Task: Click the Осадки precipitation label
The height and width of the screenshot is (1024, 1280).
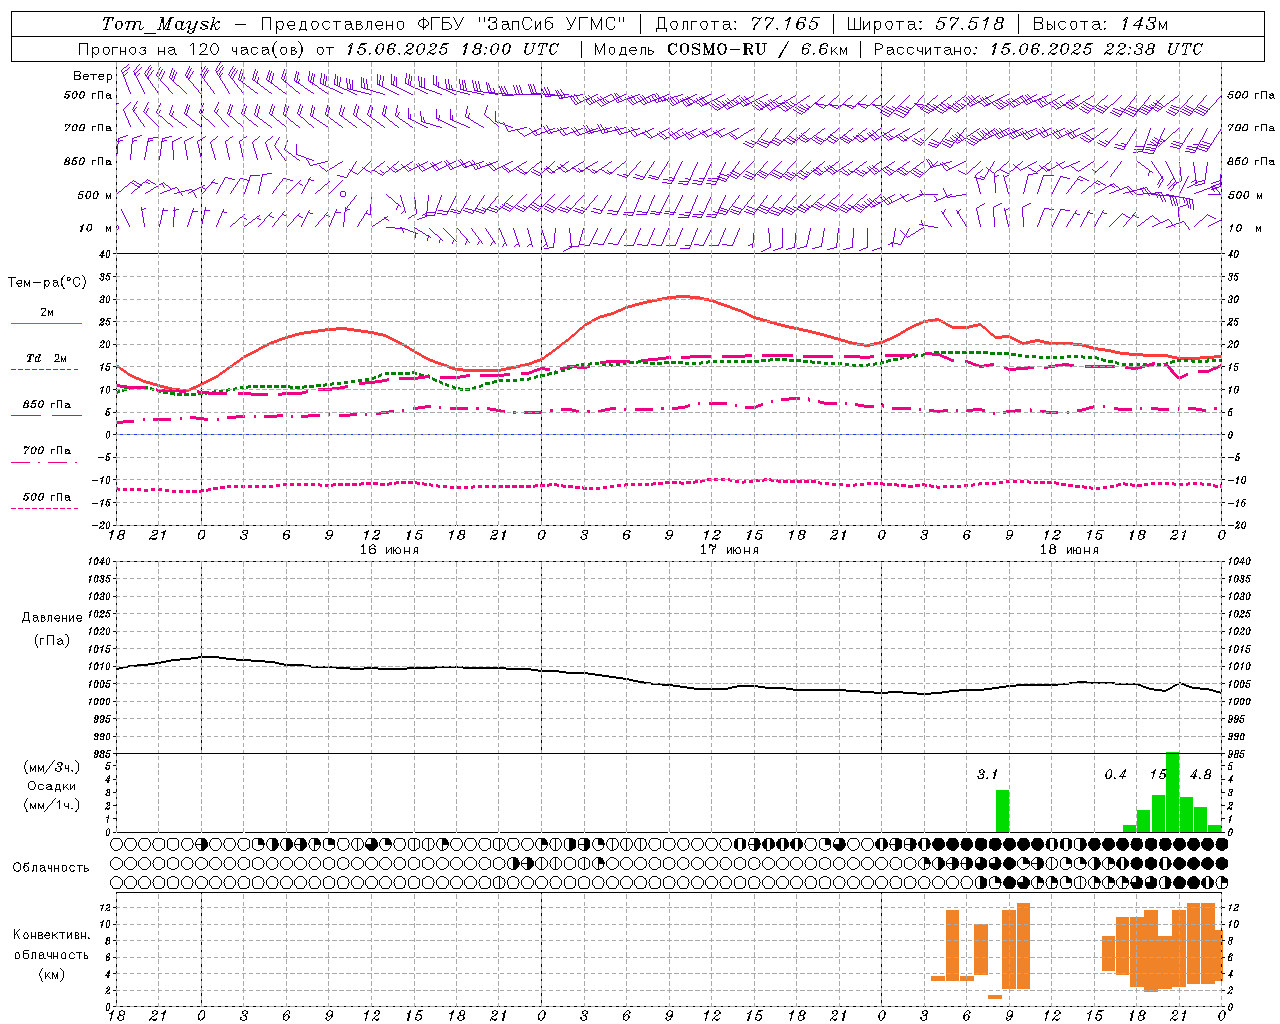Action: point(52,786)
